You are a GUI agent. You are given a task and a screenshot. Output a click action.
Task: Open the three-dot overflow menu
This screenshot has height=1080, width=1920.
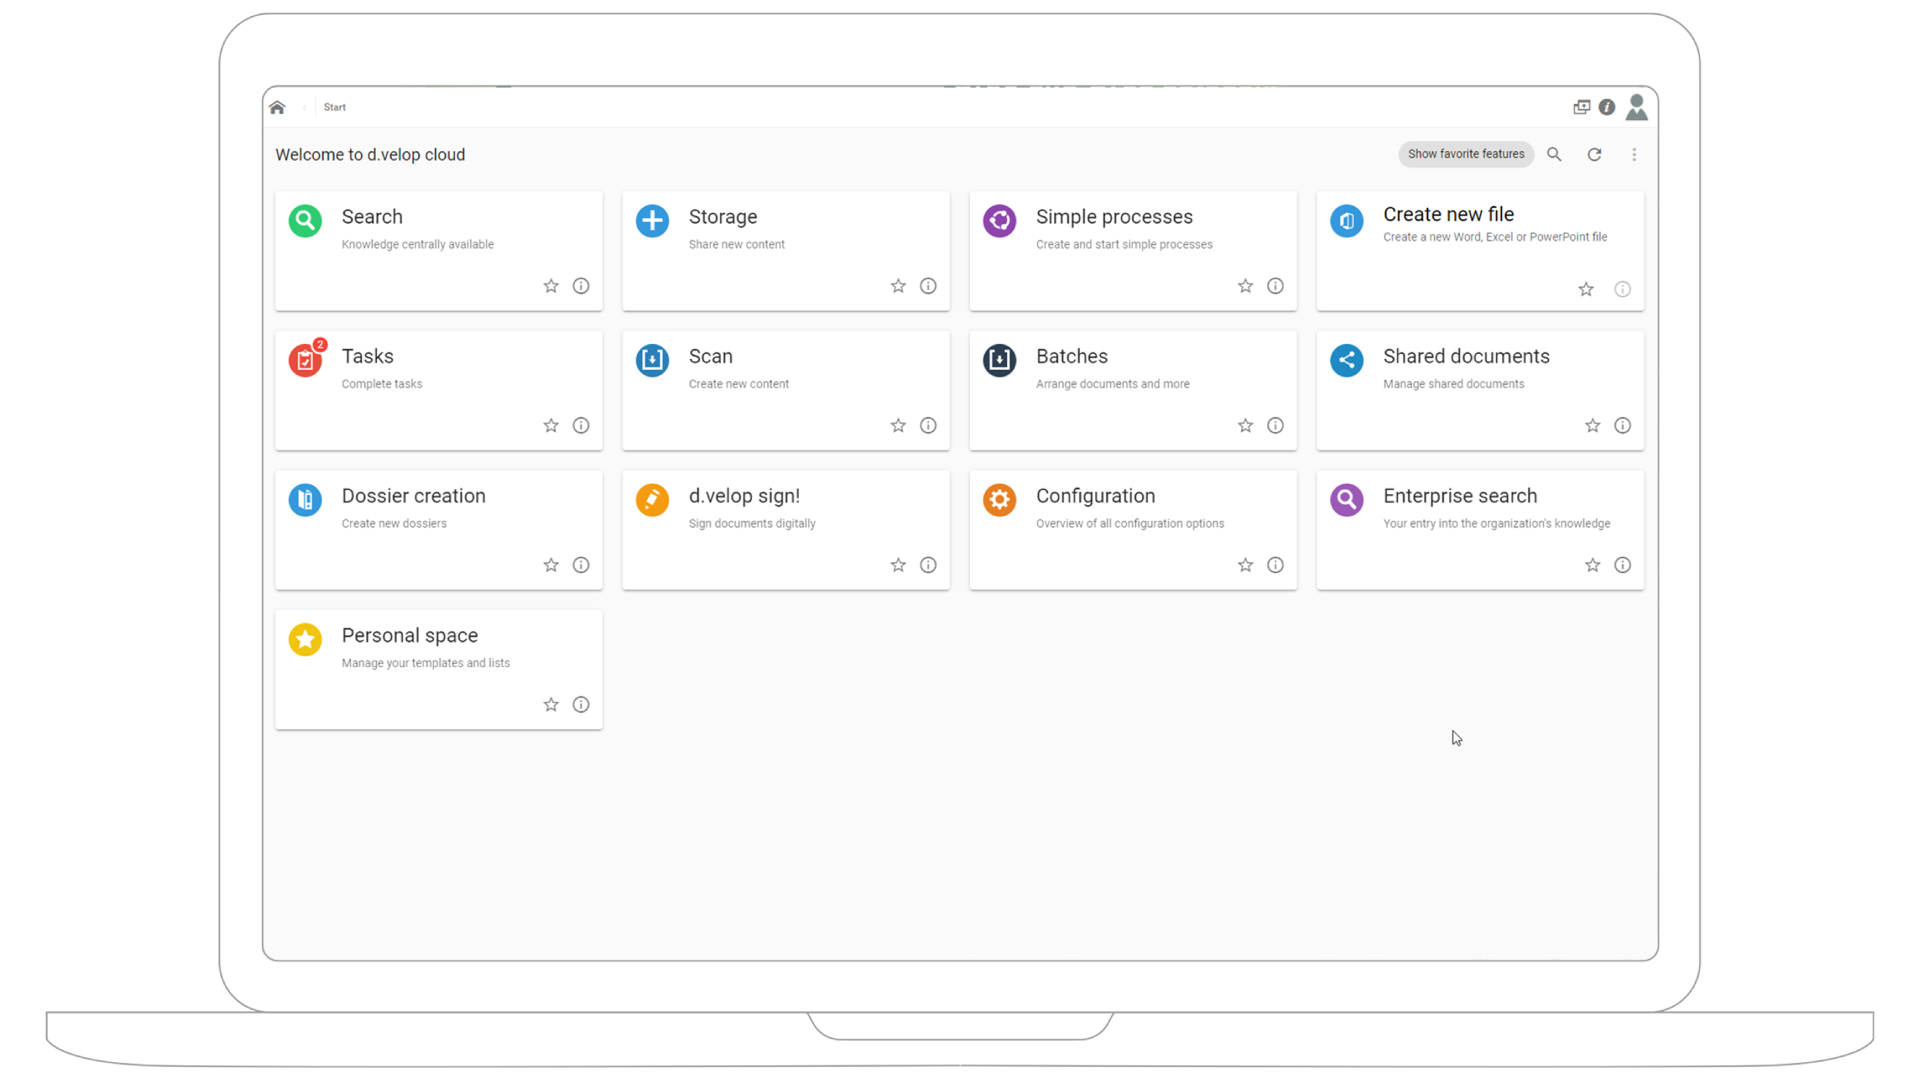[x=1634, y=154]
